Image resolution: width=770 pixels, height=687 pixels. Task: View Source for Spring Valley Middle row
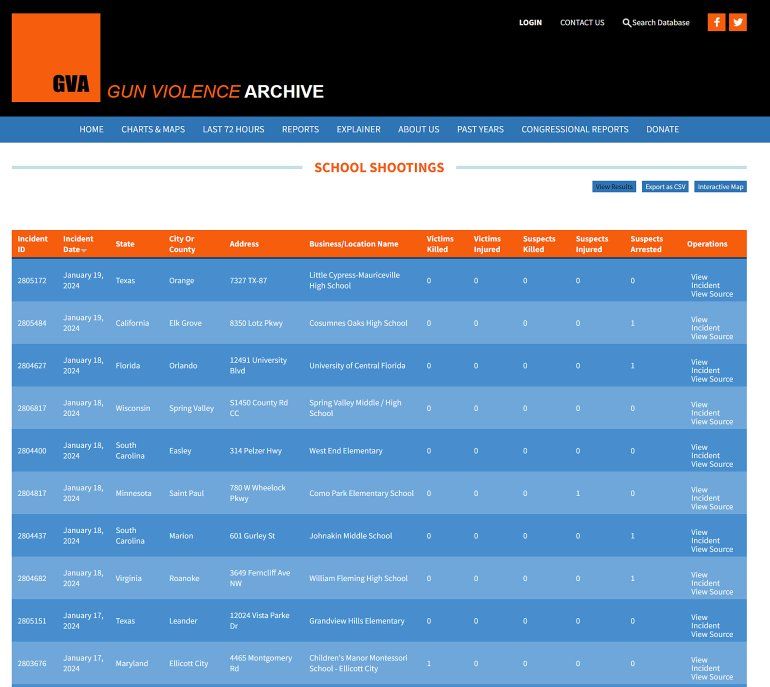[x=712, y=422]
